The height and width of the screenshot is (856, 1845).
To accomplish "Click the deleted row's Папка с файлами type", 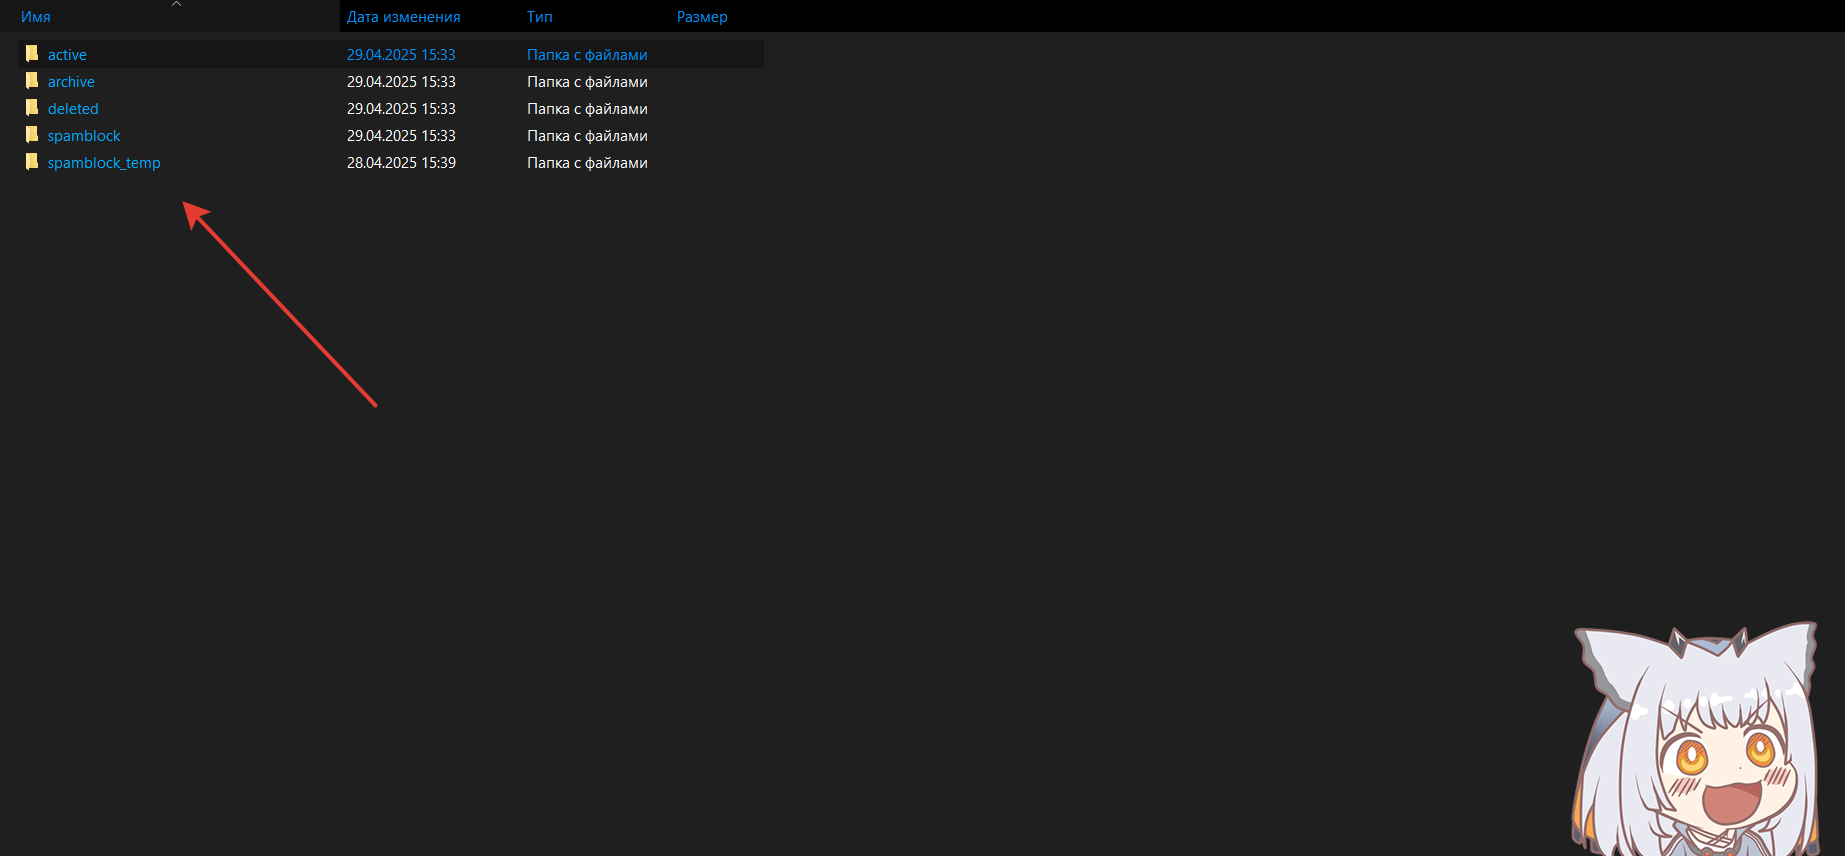I will [587, 109].
